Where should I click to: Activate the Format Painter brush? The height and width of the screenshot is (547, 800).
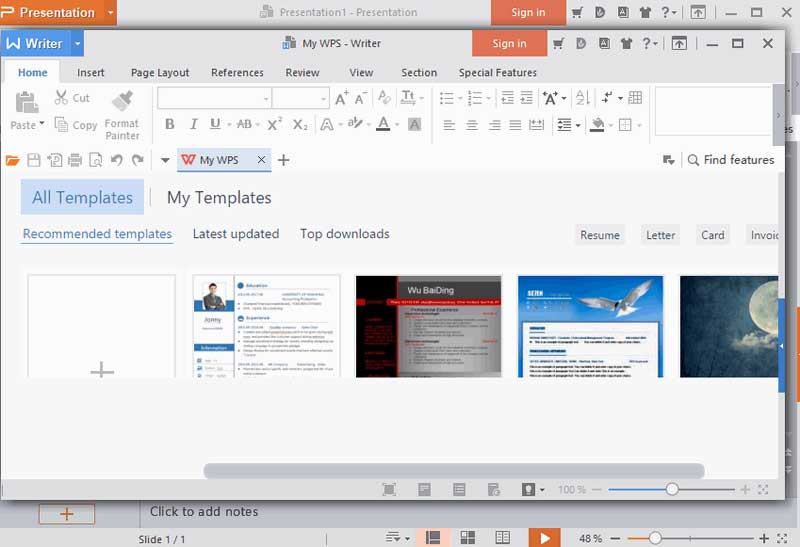click(x=122, y=101)
